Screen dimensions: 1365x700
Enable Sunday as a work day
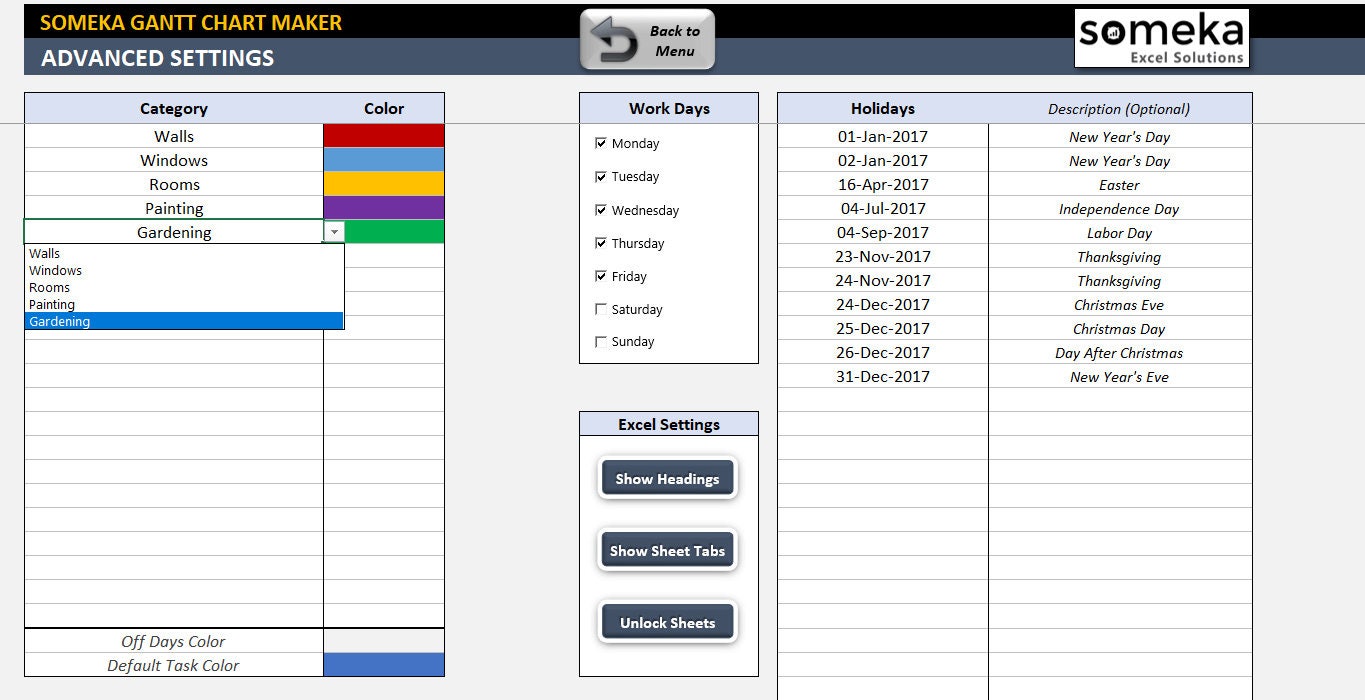pos(601,341)
